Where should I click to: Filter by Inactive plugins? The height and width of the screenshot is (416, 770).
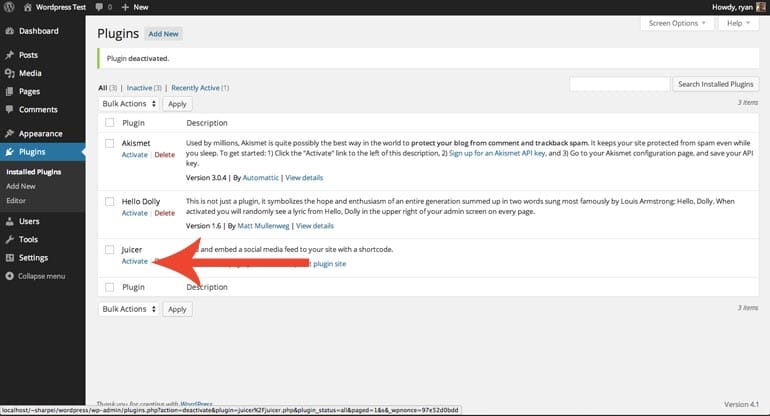click(139, 88)
